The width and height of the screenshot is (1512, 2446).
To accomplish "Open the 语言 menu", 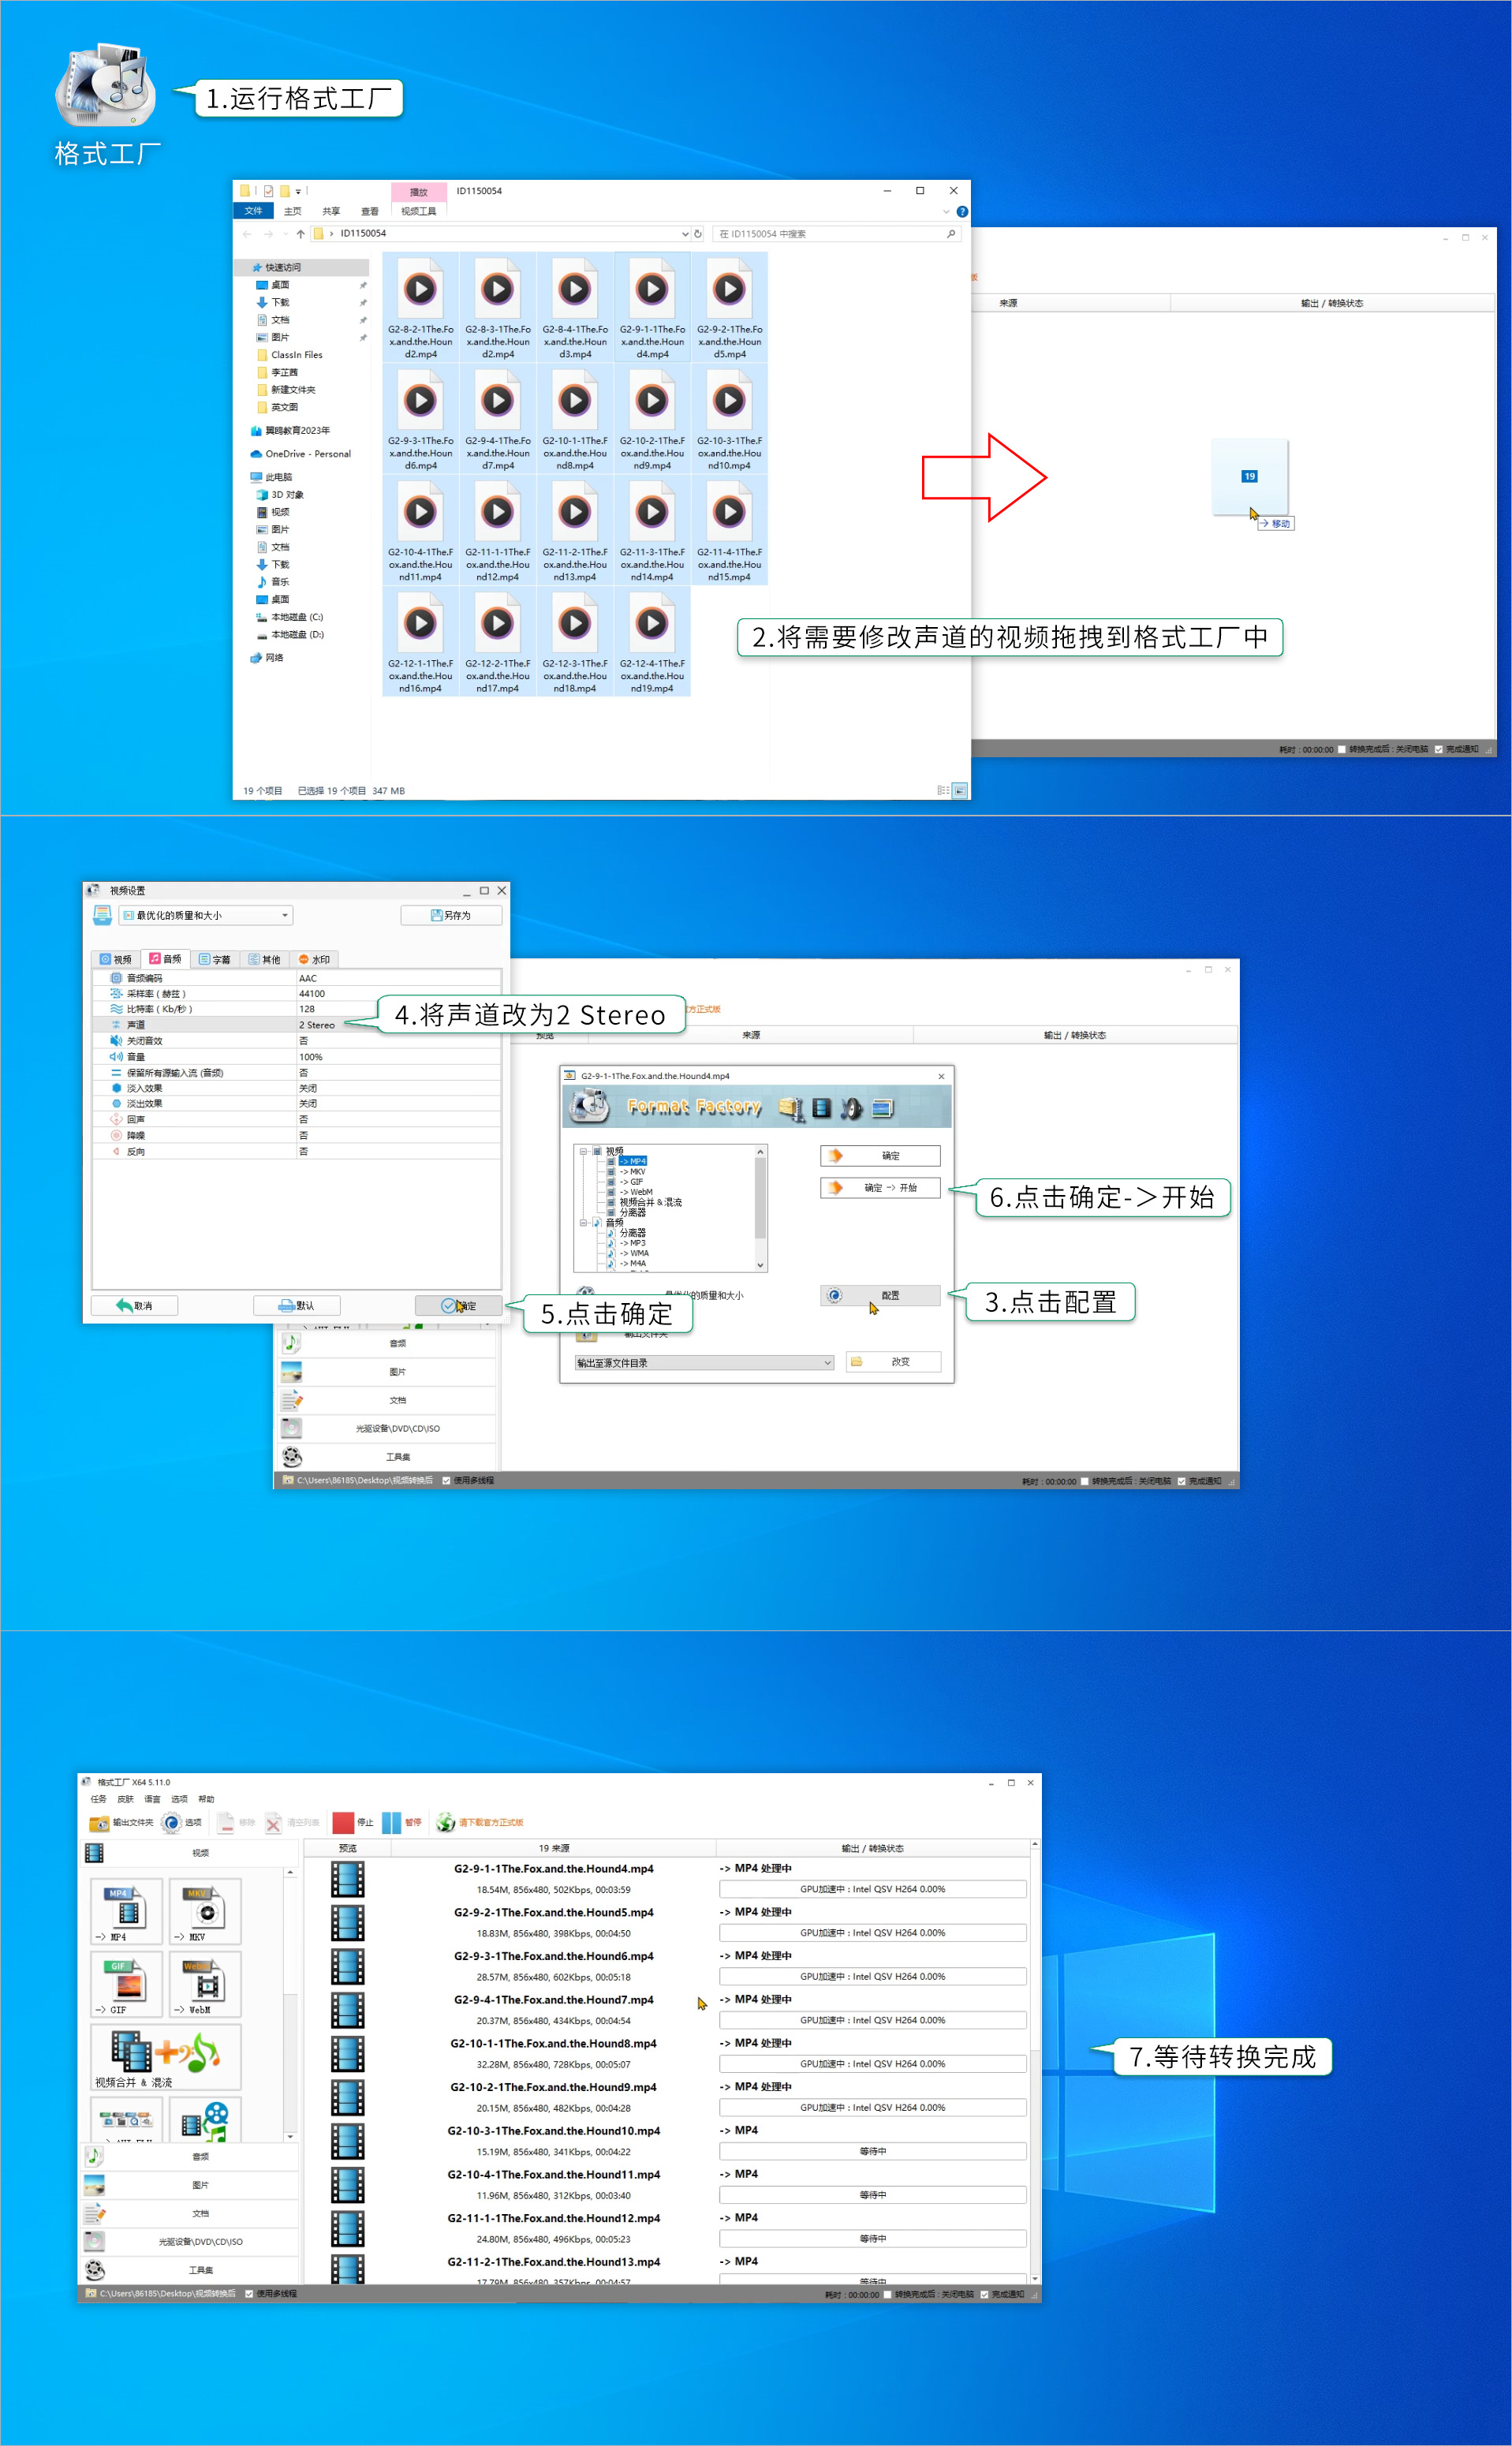I will pos(152,1799).
